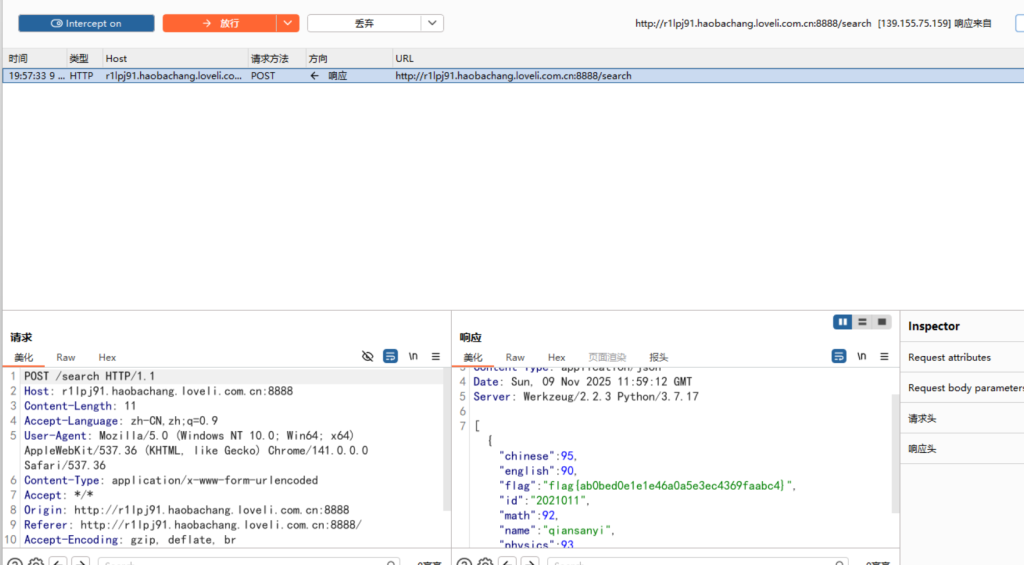Open the request Hex tab
Screen dimensions: 1024x565
[x=107, y=357]
